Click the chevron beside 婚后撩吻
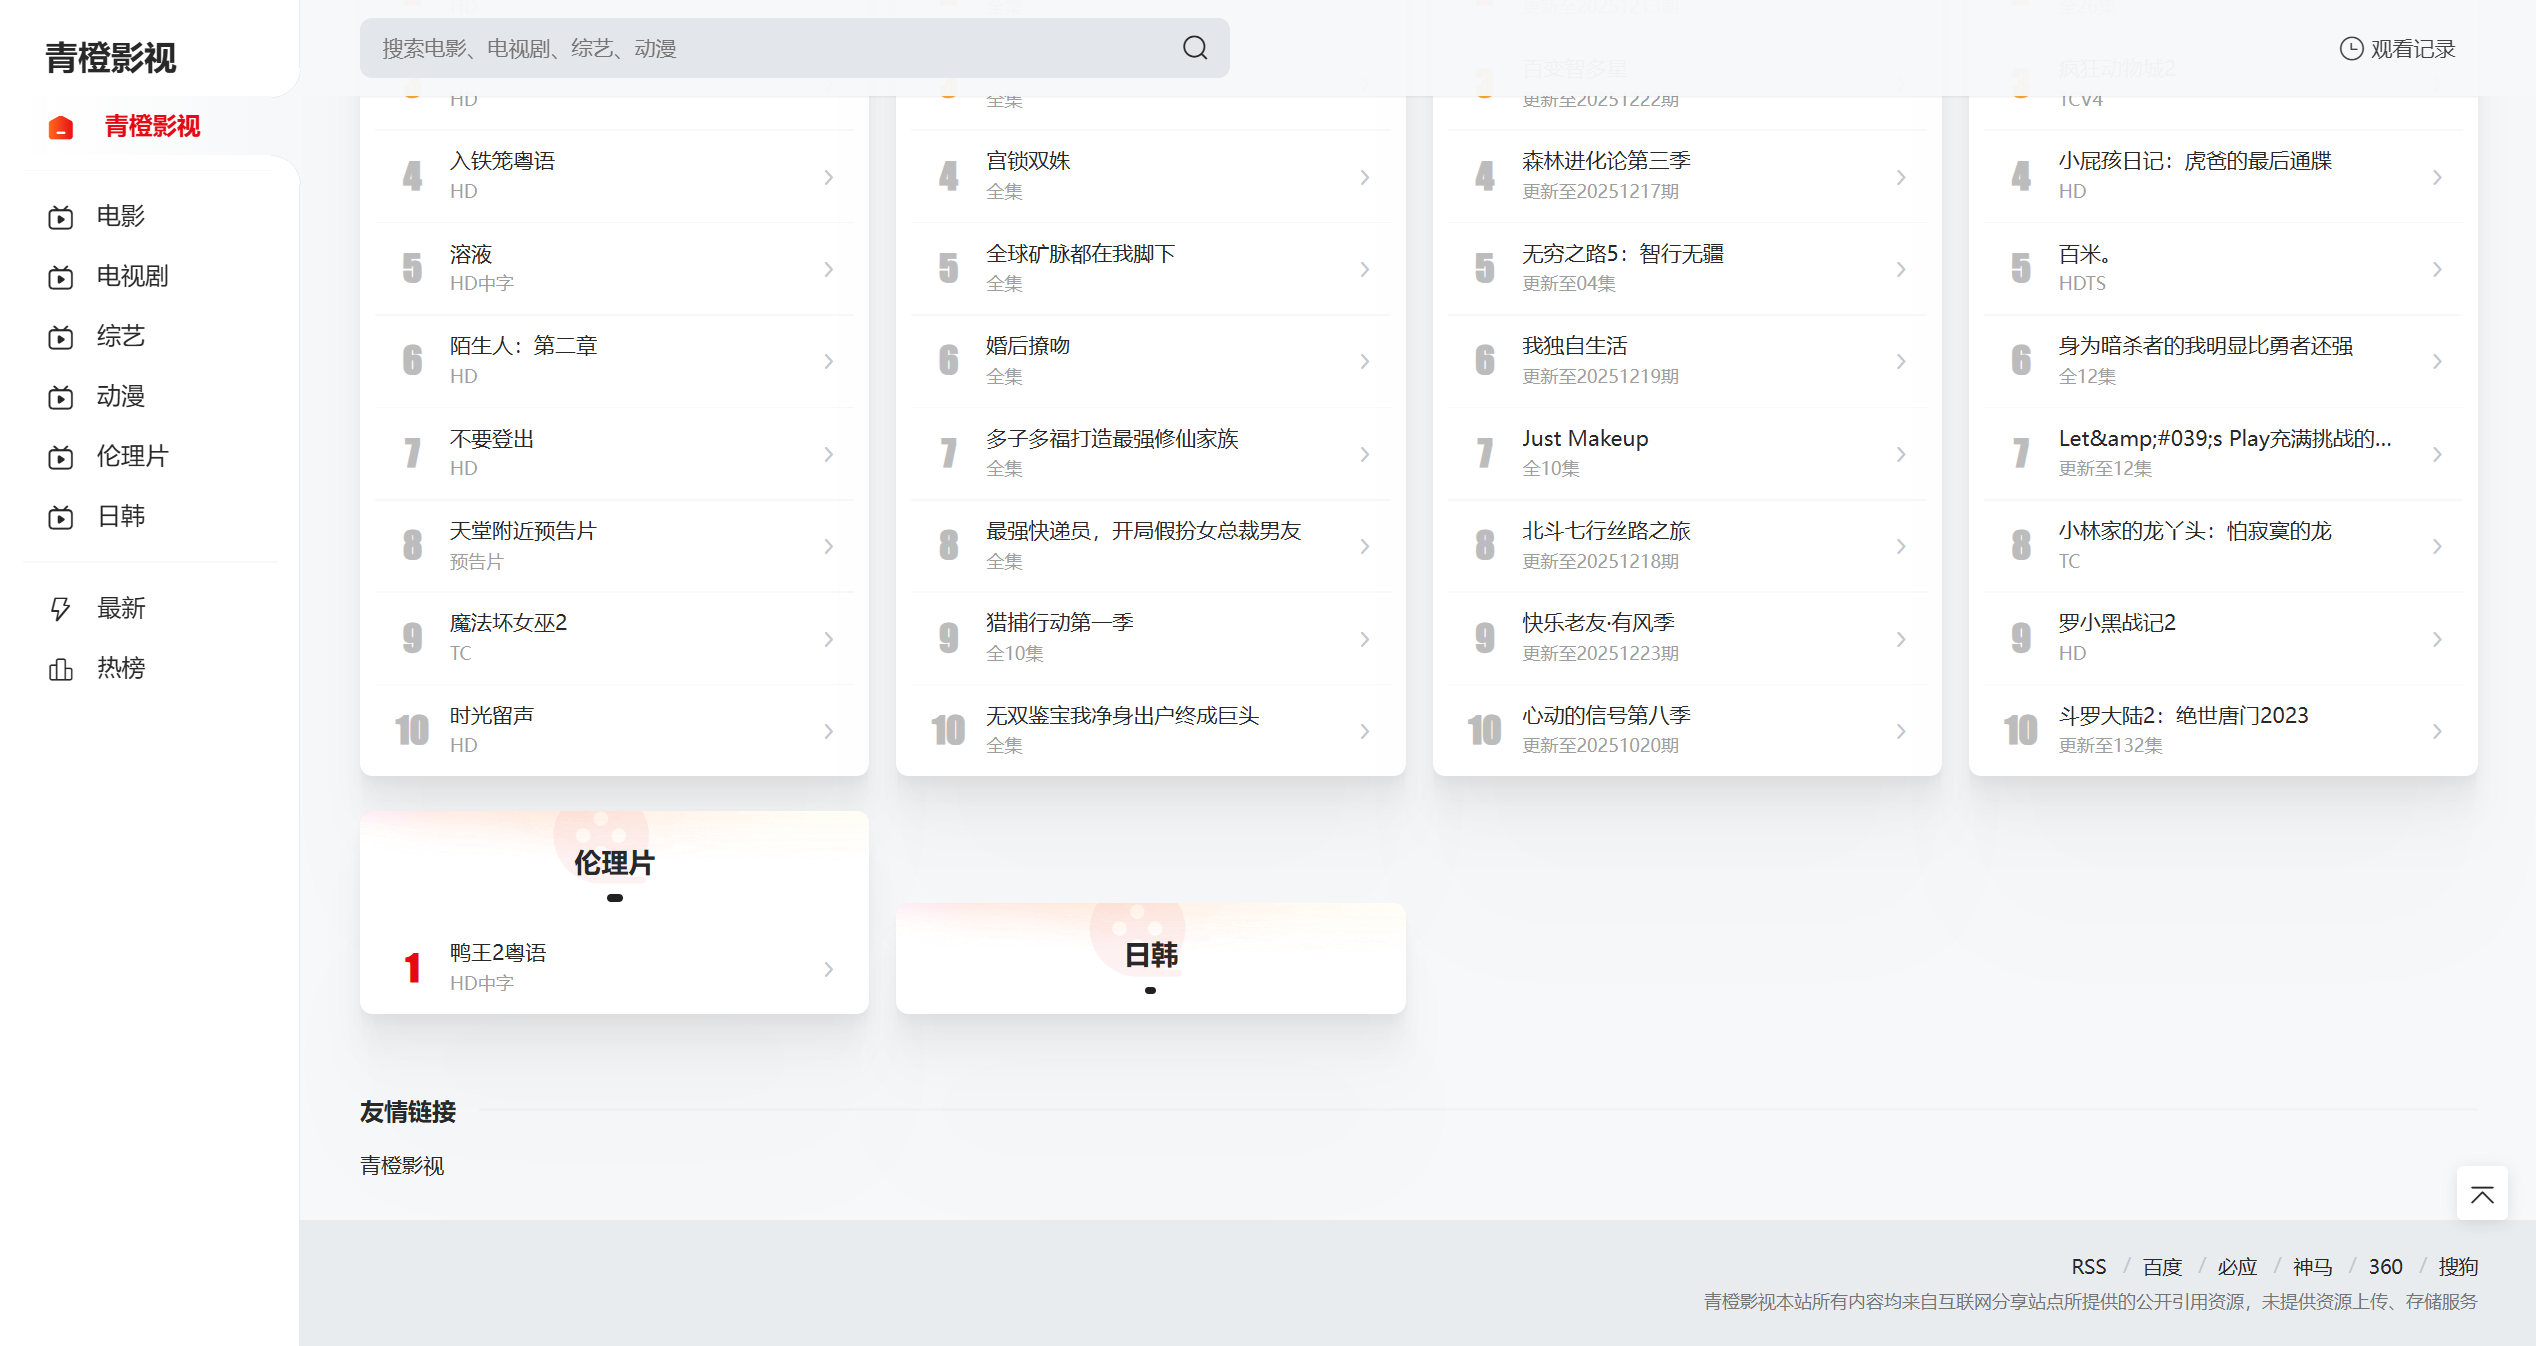Screen dimensions: 2536x1346 click(x=1364, y=361)
